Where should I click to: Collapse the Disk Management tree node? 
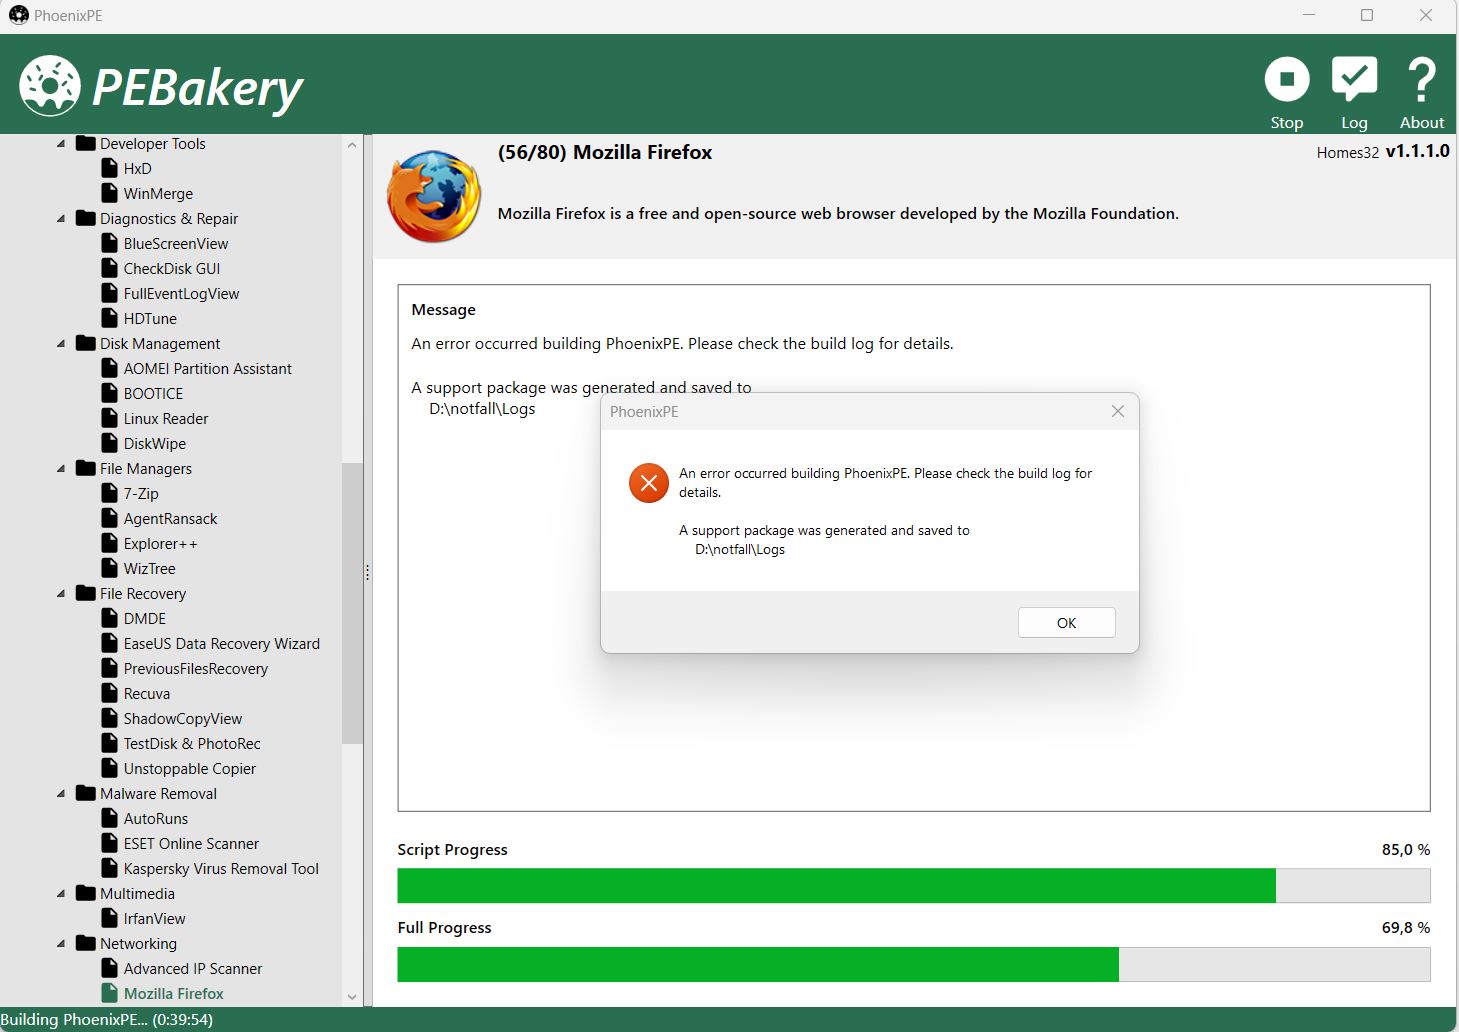pos(61,344)
